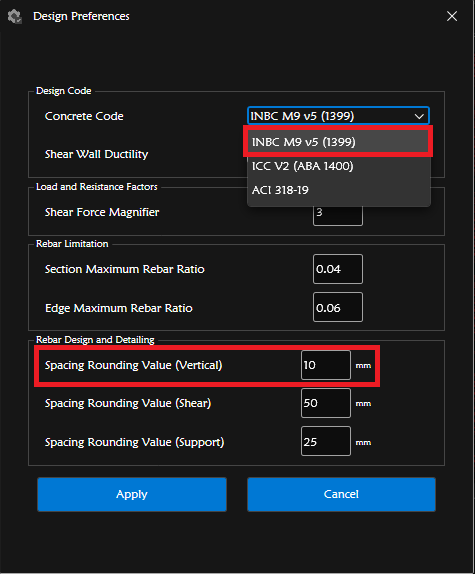Click the Concrete Code label
The width and height of the screenshot is (475, 574).
click(x=84, y=116)
